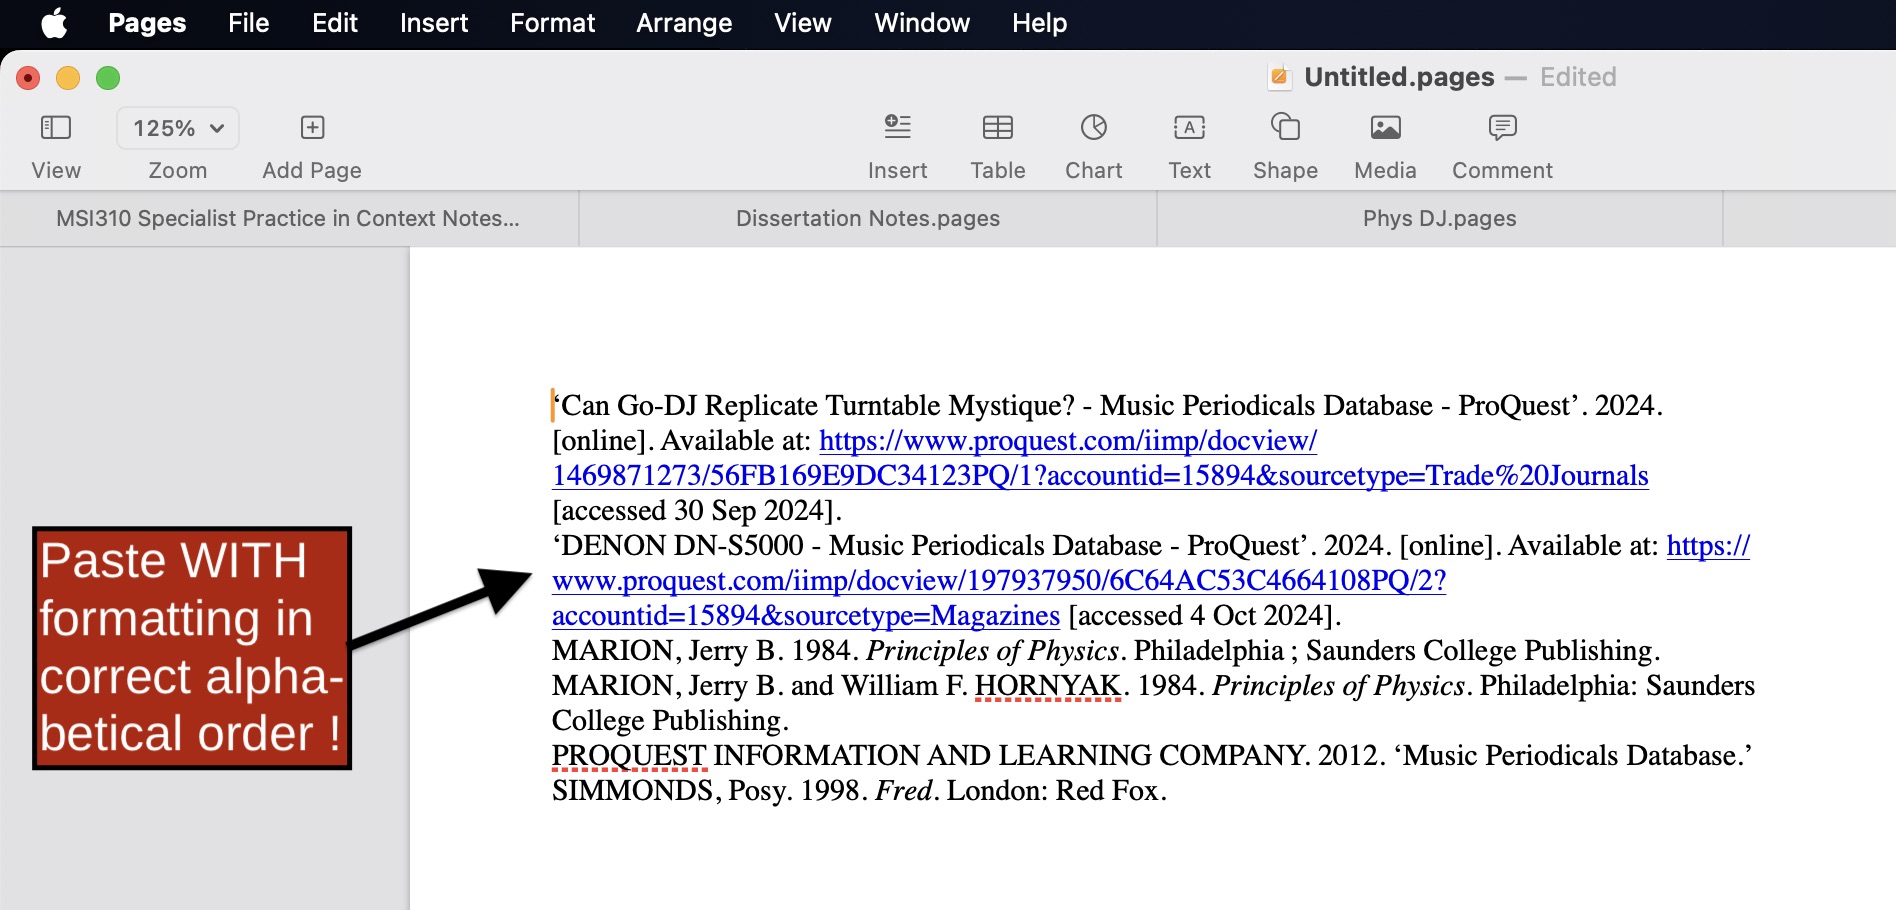Open the Format menu
Viewport: 1896px width, 910px height.
552,23
